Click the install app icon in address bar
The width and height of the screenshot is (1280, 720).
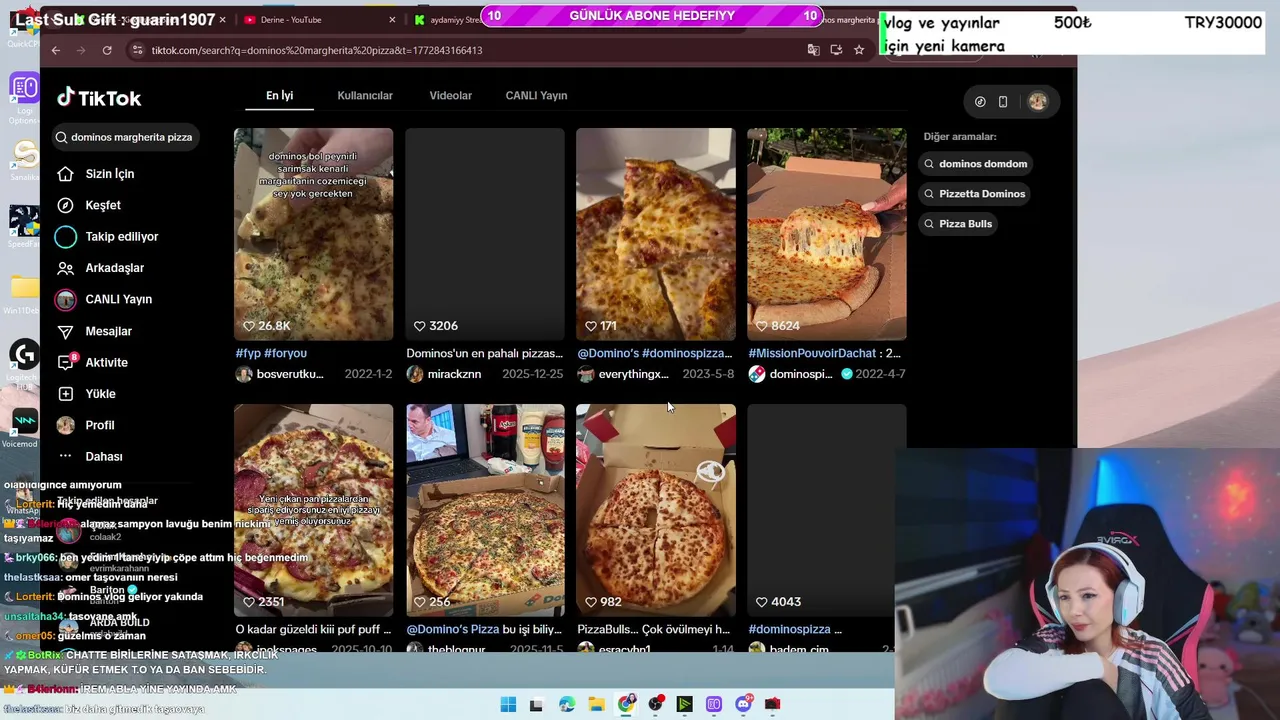click(836, 50)
